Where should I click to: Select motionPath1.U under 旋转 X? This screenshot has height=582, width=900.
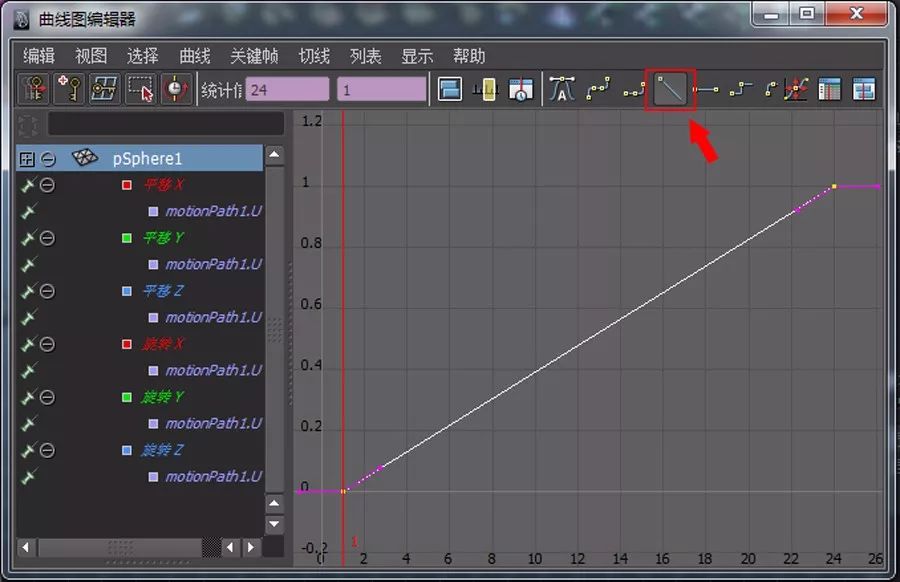tap(214, 370)
